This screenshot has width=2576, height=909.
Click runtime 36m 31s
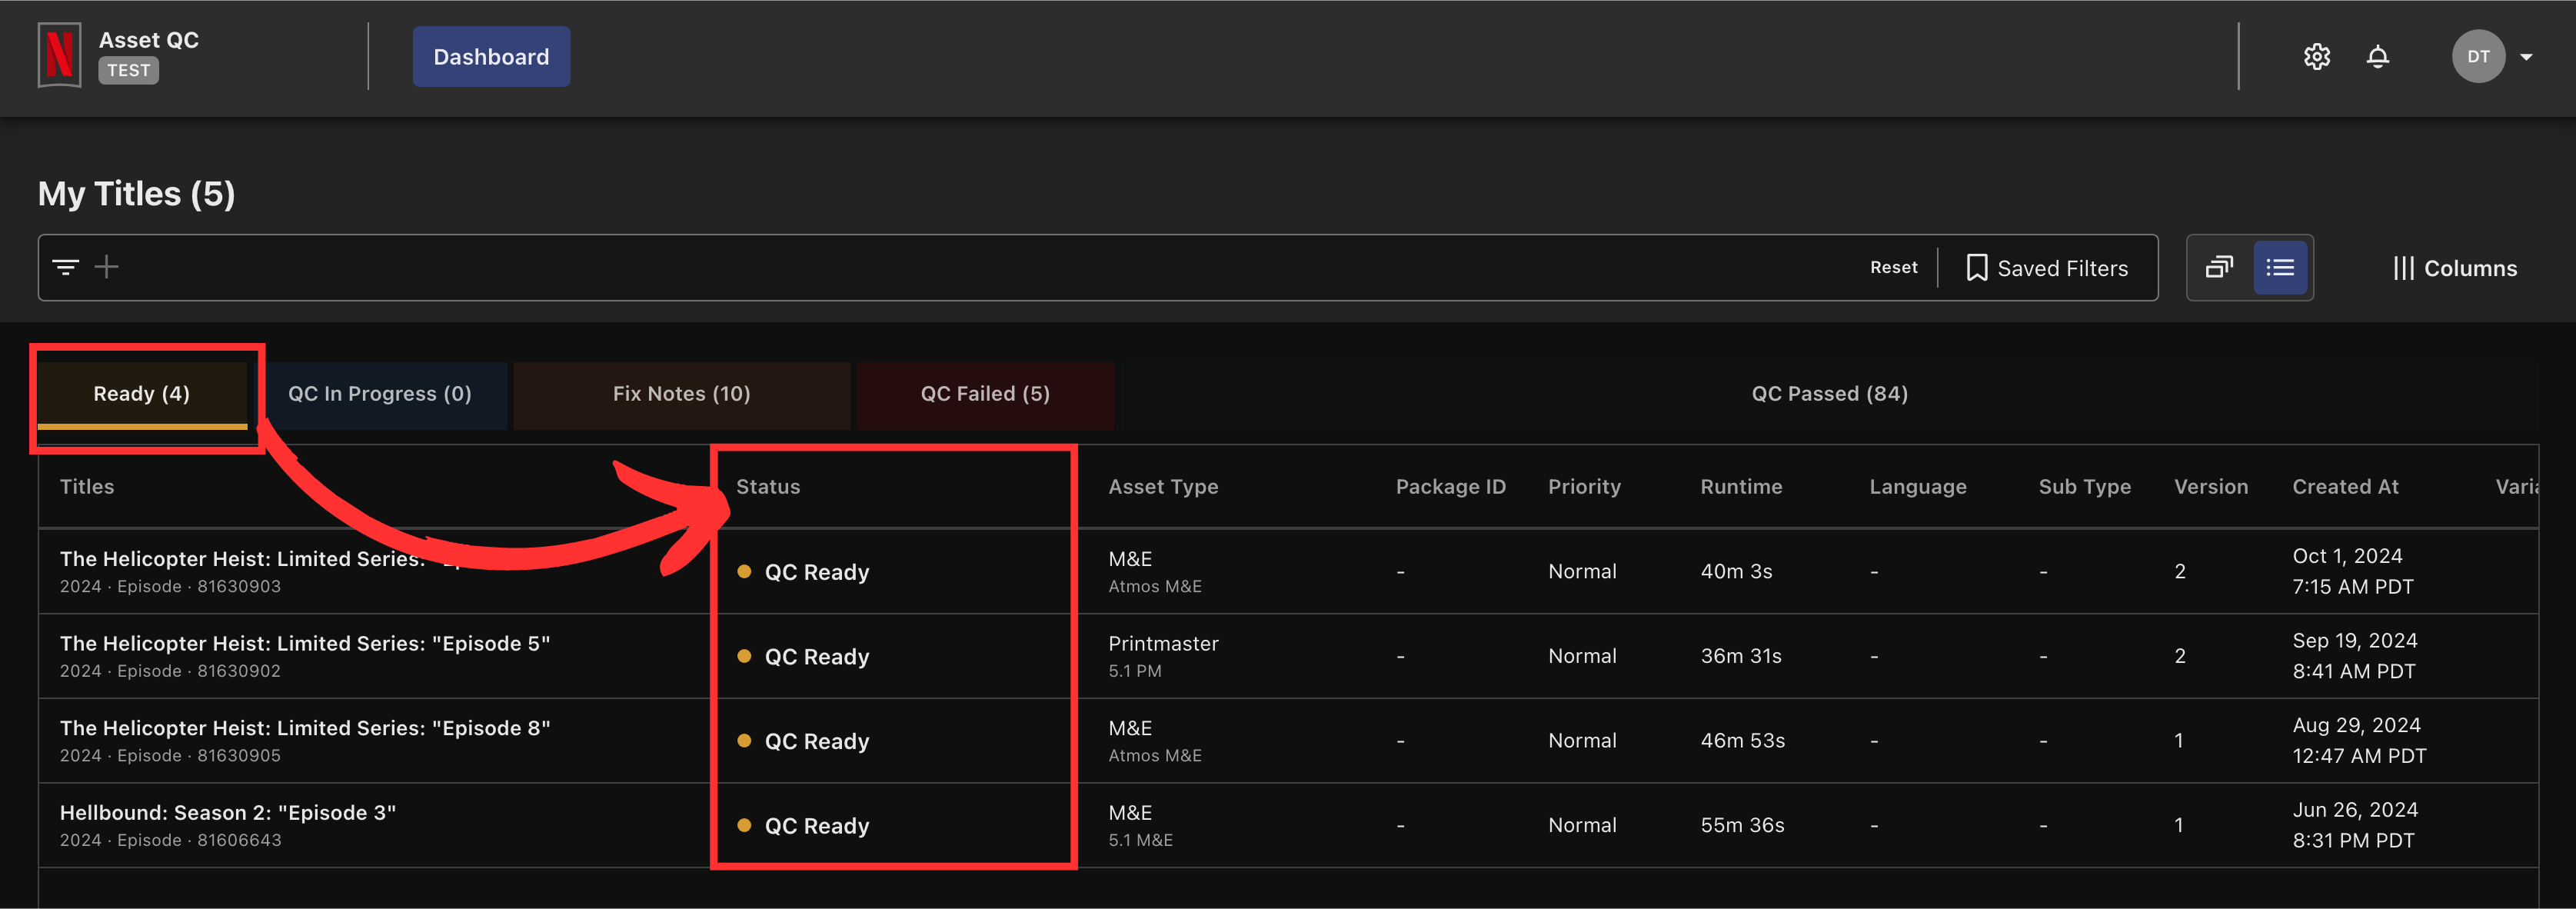pyautogui.click(x=1741, y=656)
